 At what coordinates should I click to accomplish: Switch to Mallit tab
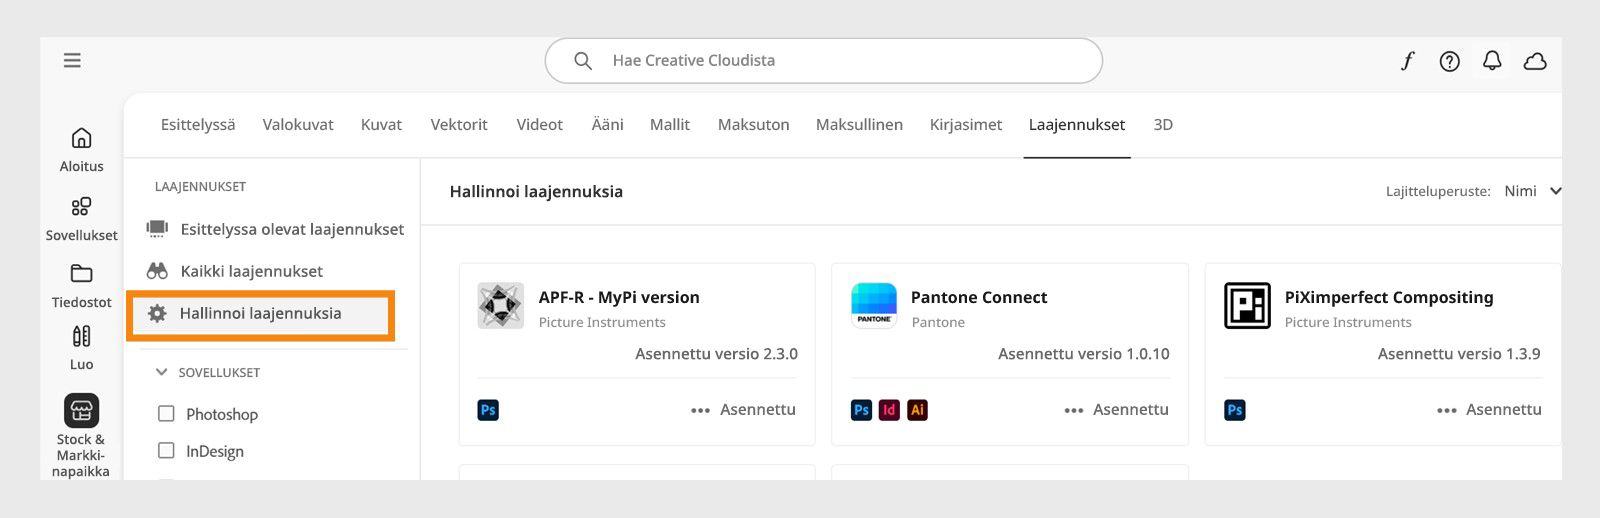670,125
